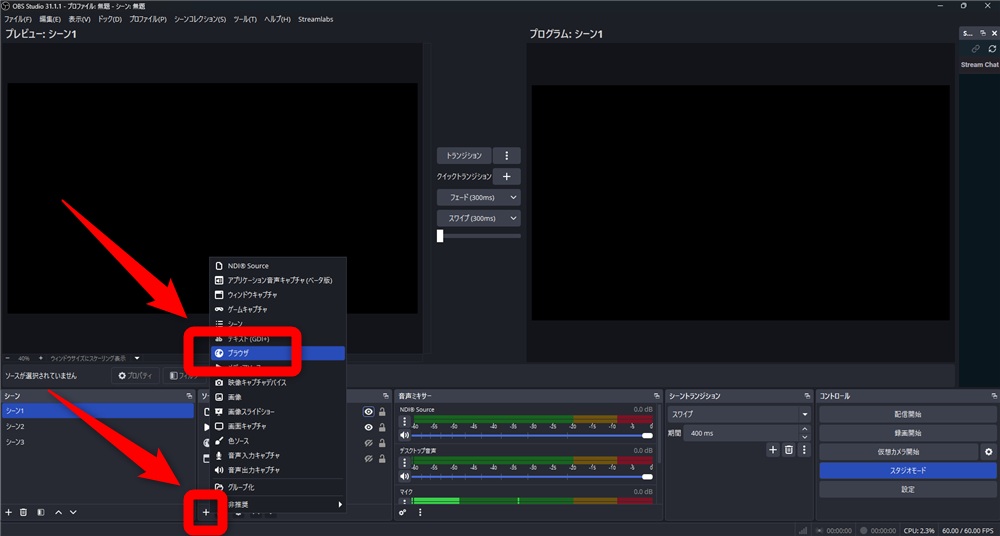1000x536 pixels.
Task: Open the scene filters icon in Scenes toolbar
Action: 41,512
